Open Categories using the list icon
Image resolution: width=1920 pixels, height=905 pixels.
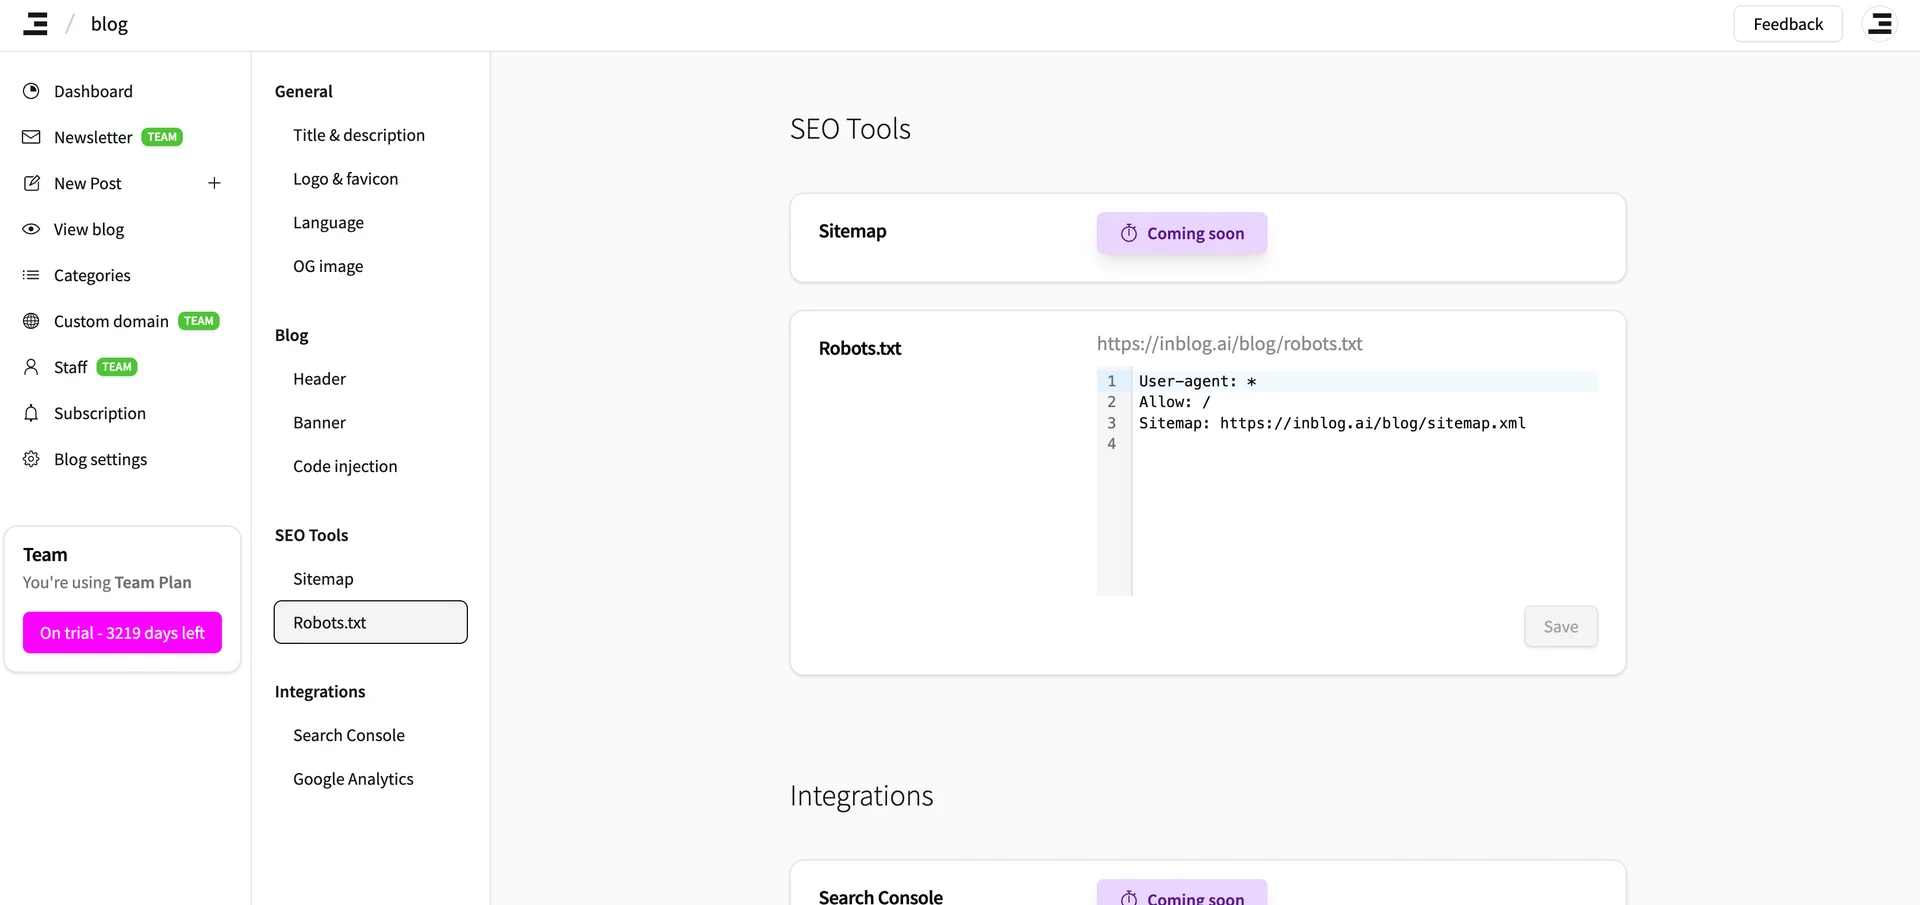(31, 275)
